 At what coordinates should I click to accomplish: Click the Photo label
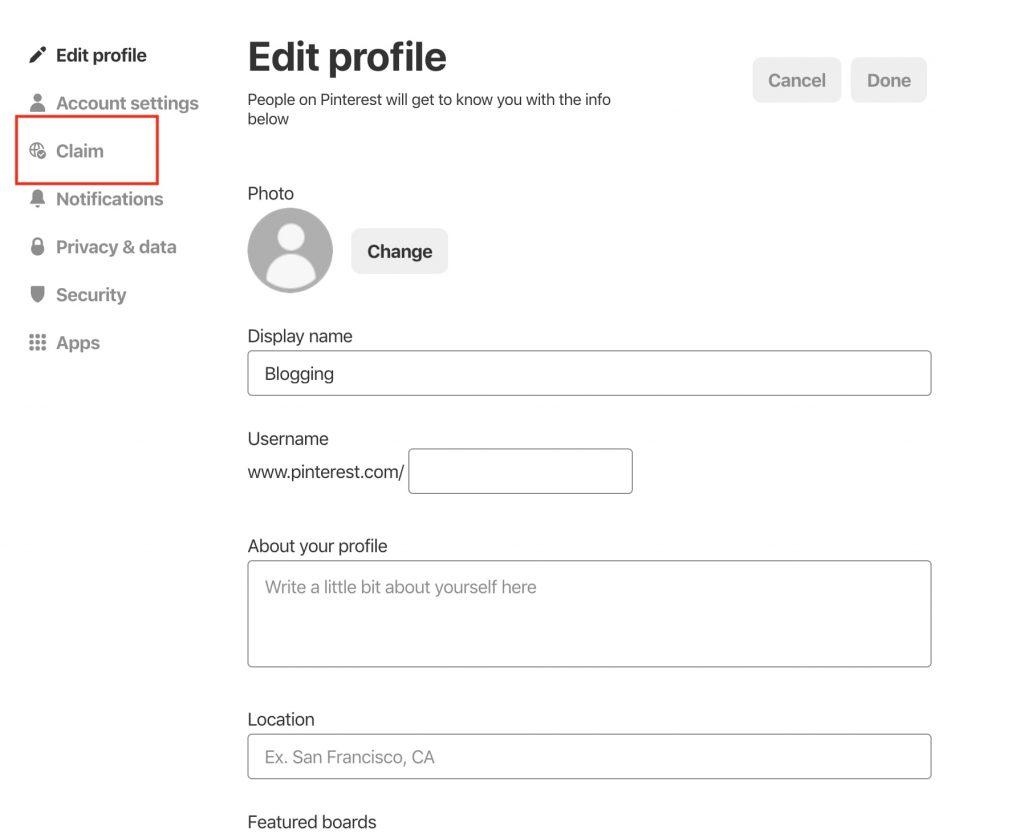point(270,194)
